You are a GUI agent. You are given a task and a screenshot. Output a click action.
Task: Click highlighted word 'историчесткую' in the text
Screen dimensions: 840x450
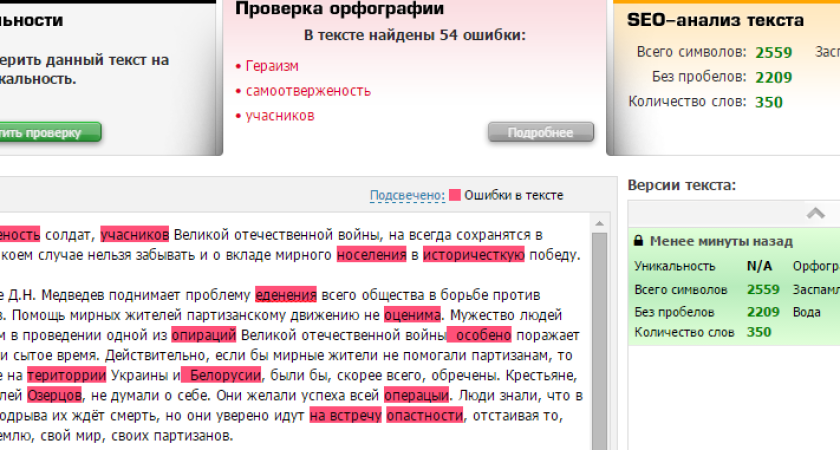473,255
